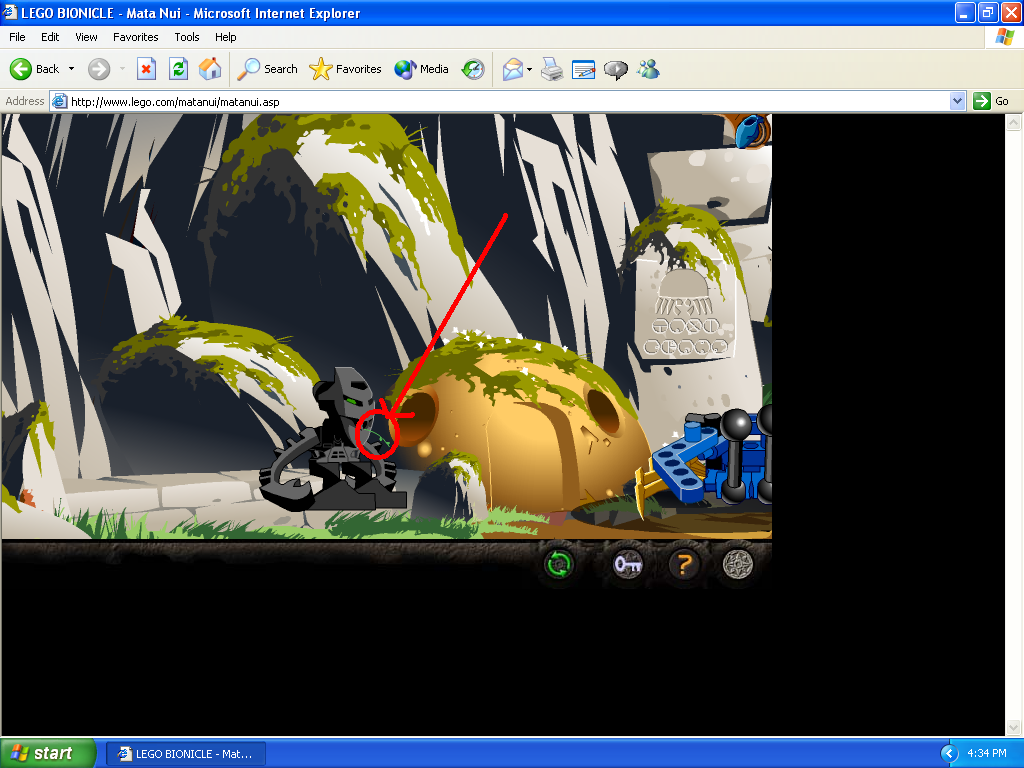Click the address bar URL field
The height and width of the screenshot is (768, 1024).
[509, 101]
